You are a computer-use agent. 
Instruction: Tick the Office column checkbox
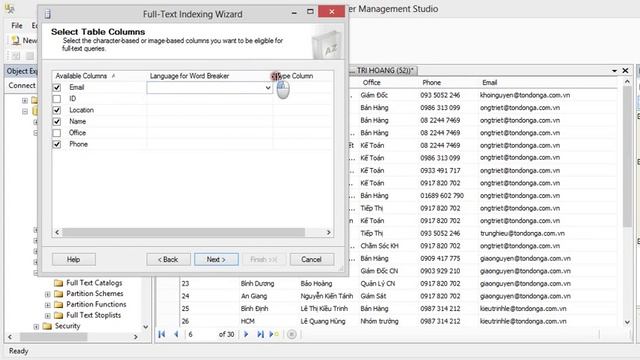point(57,133)
